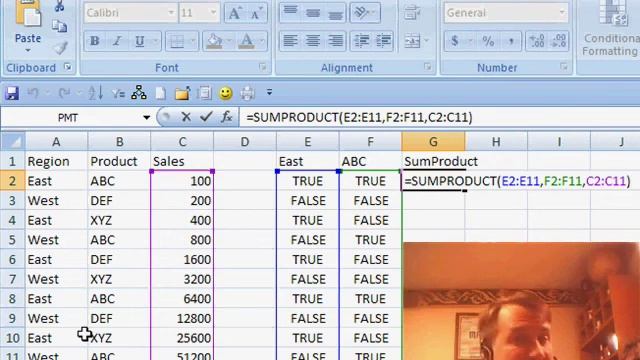Cancel formula entry with X button

coord(186,118)
